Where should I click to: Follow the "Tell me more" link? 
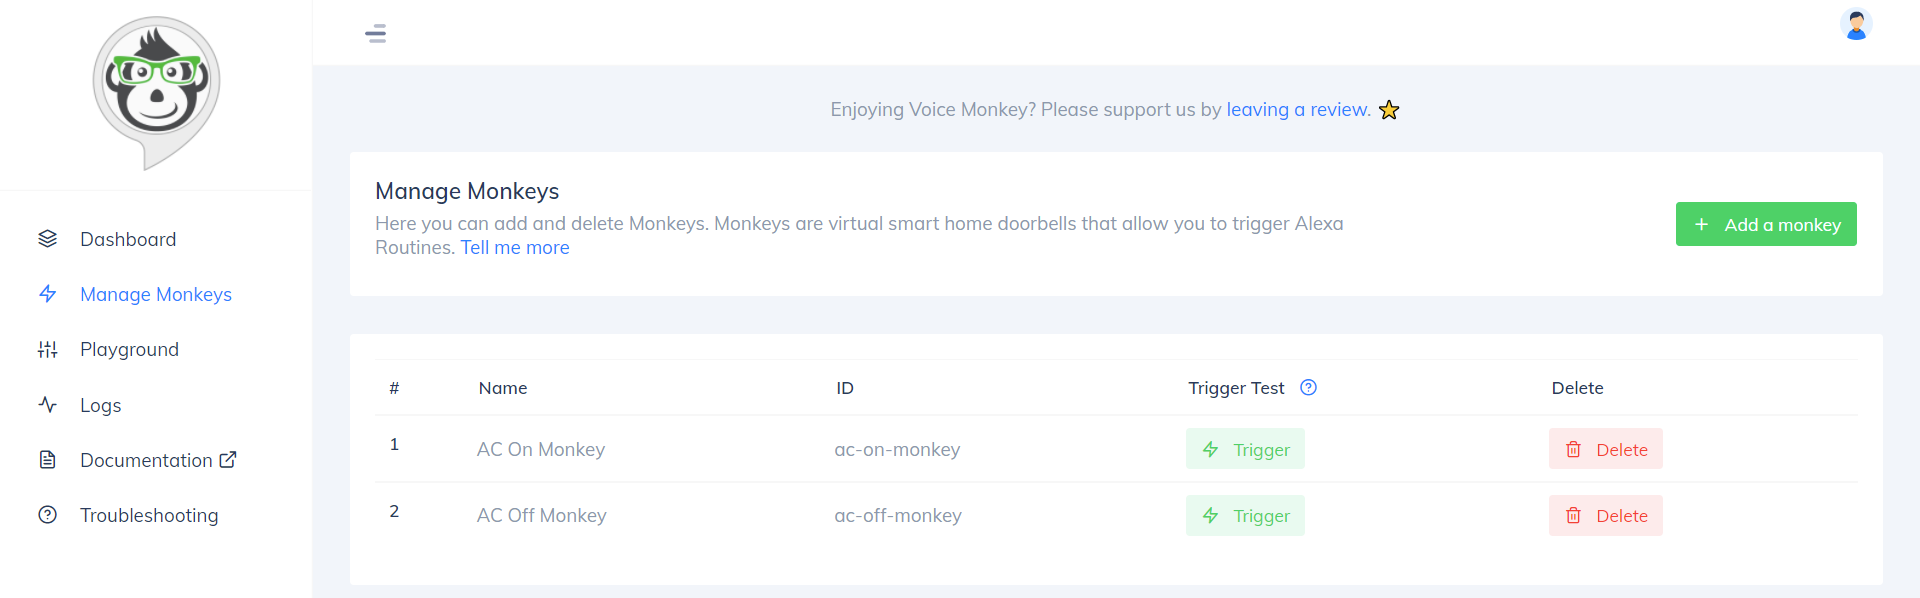[x=515, y=247]
